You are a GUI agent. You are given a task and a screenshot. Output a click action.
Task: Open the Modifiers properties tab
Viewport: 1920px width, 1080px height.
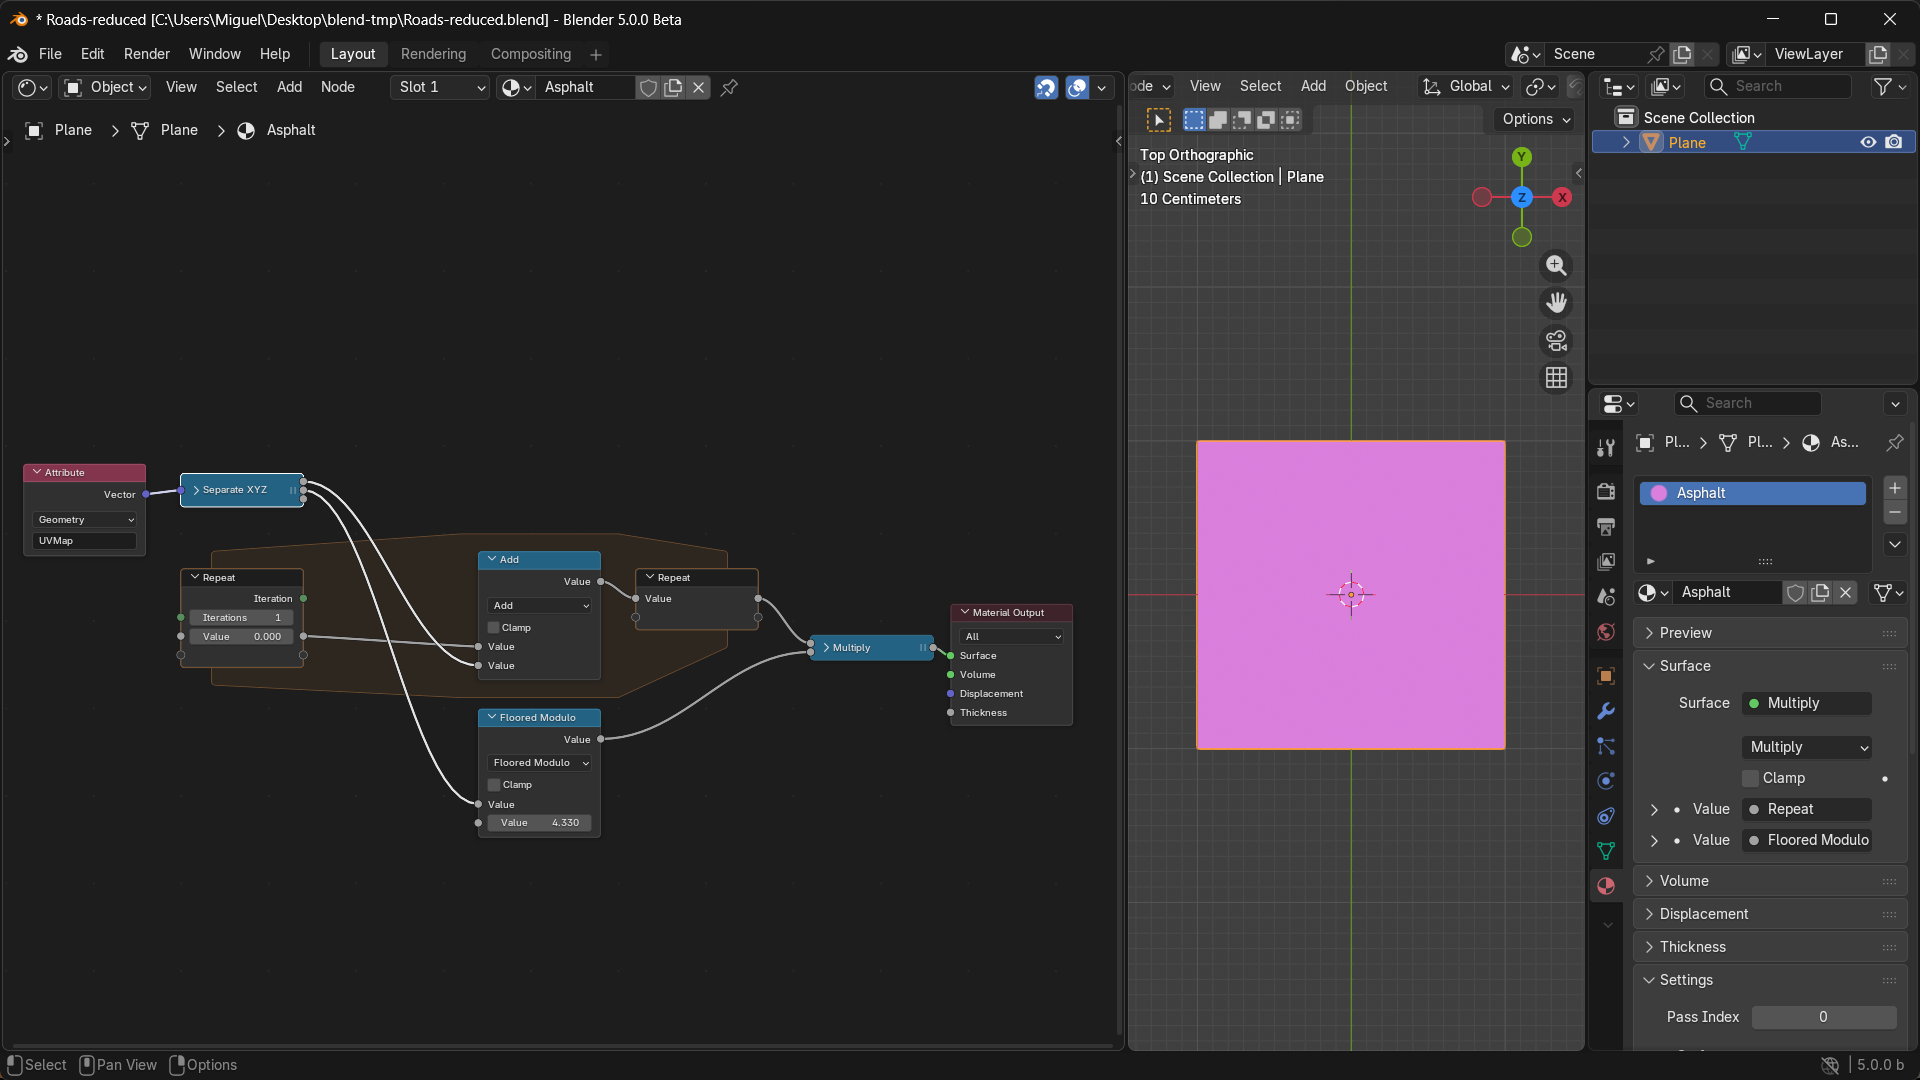pos(1606,711)
